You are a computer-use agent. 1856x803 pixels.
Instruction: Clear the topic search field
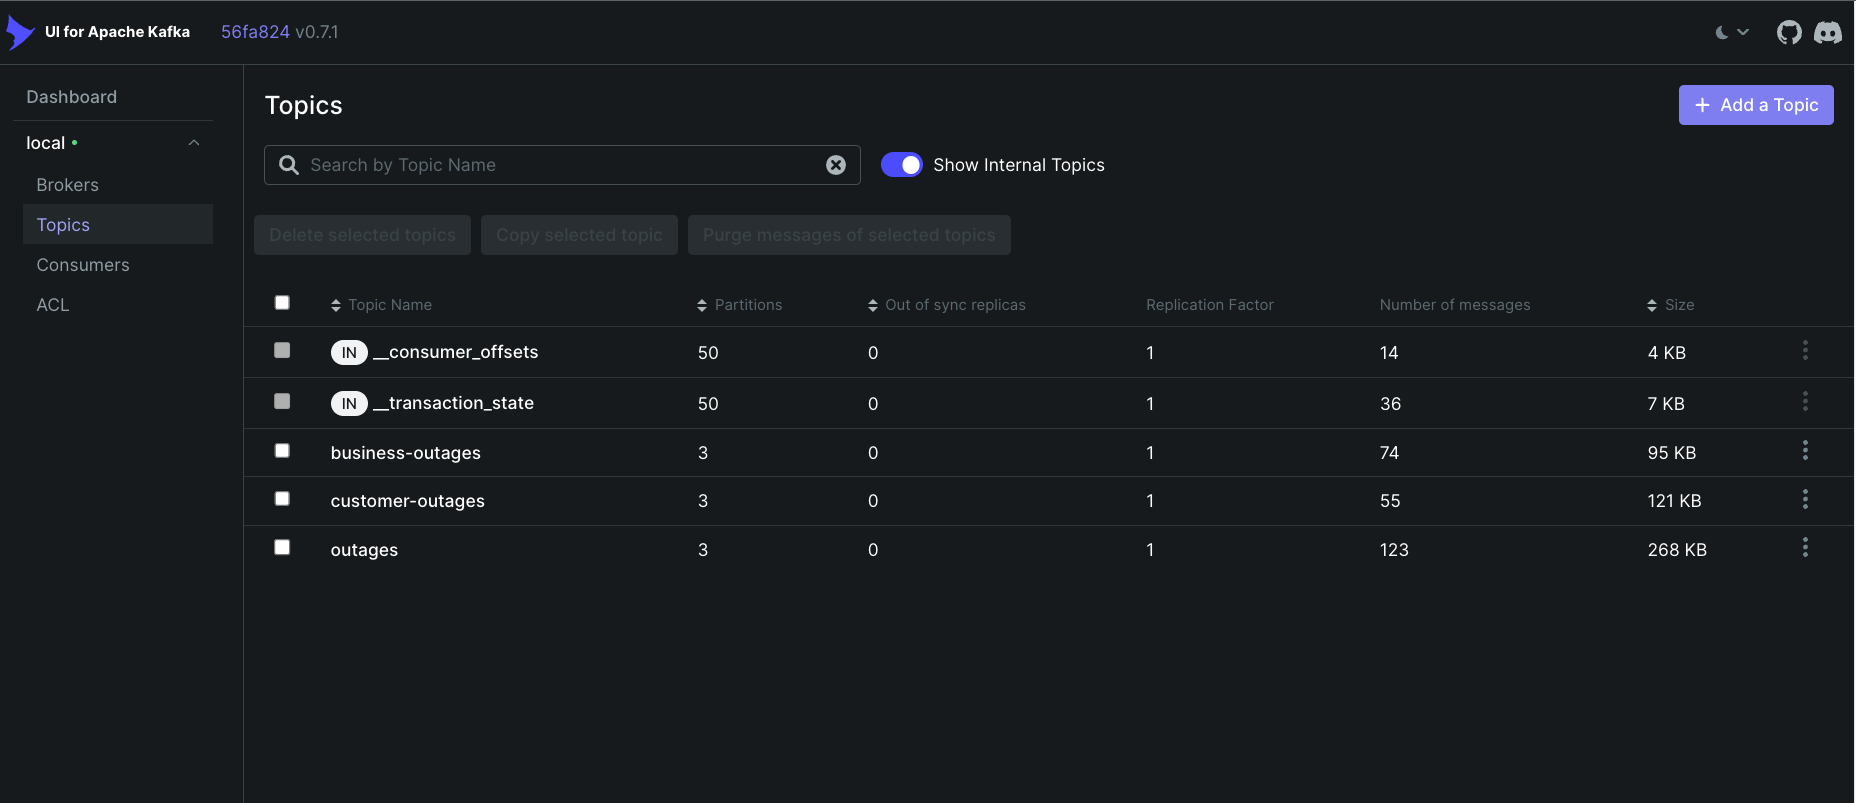(836, 165)
